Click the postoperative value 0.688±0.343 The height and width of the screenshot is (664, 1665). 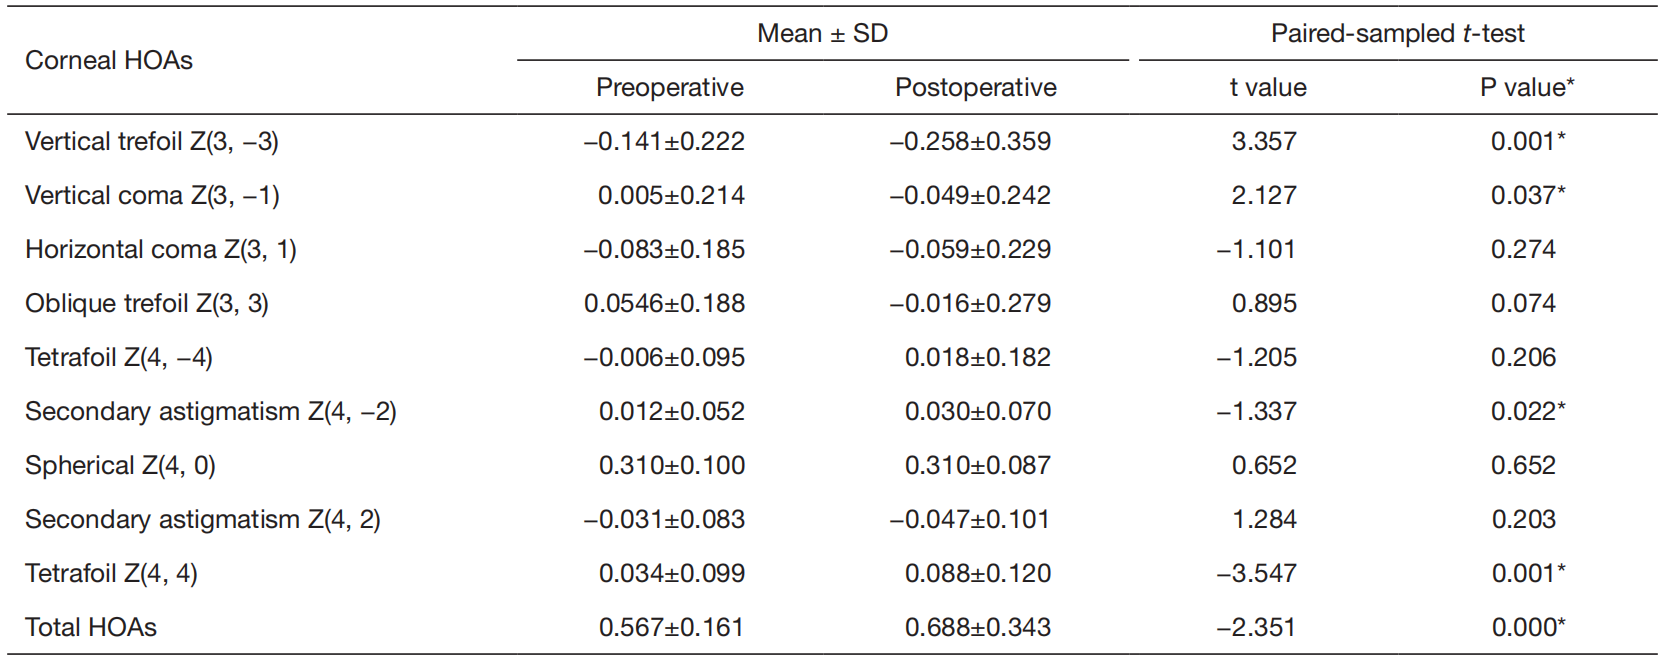tap(977, 628)
